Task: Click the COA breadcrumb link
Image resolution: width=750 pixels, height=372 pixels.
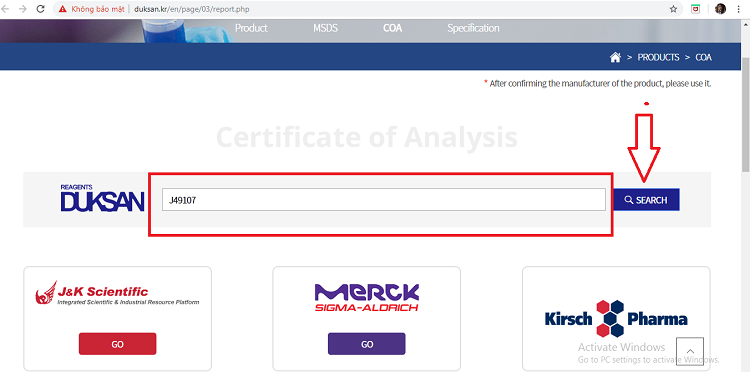Action: point(704,57)
